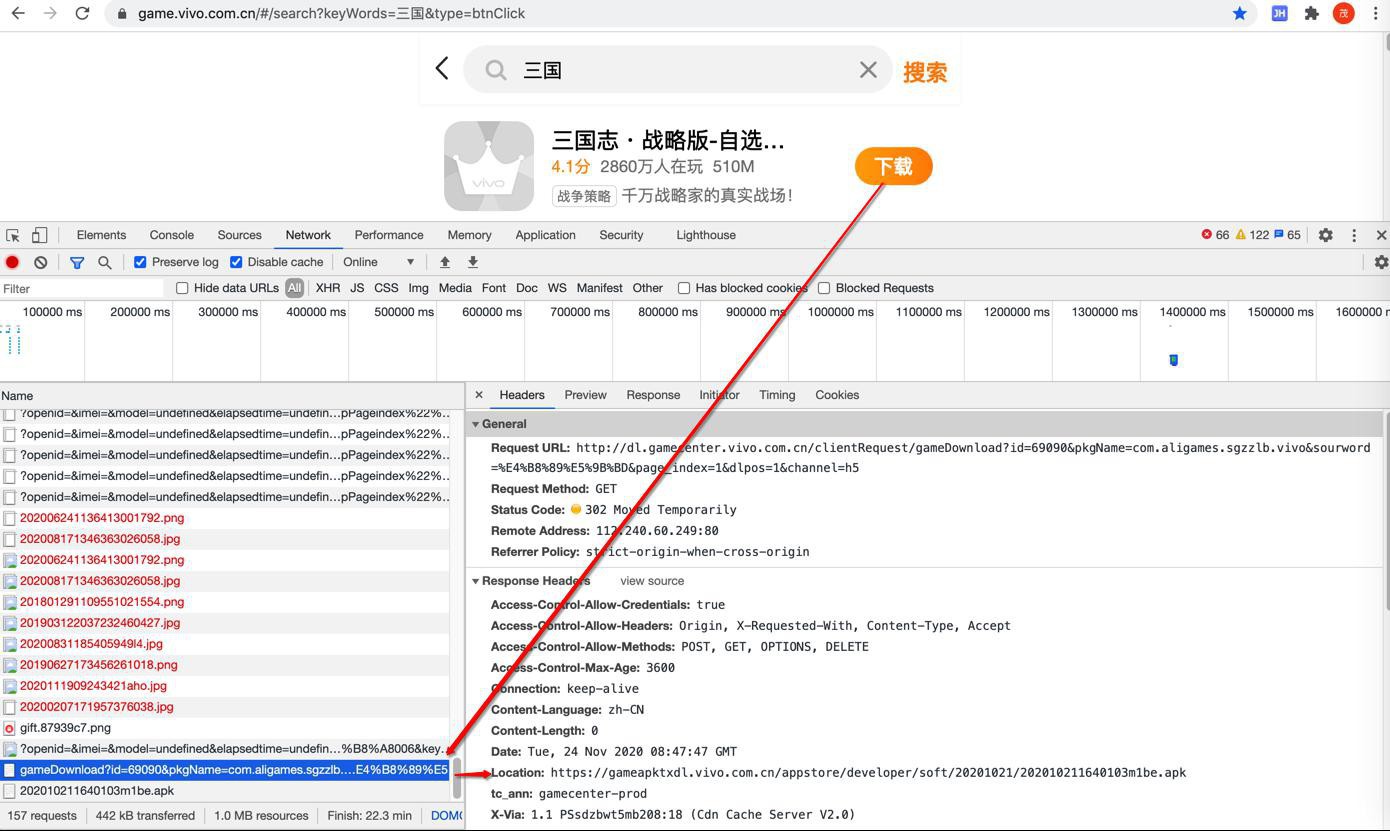Click the yellow warnings count 122 badge

[x=1252, y=235]
